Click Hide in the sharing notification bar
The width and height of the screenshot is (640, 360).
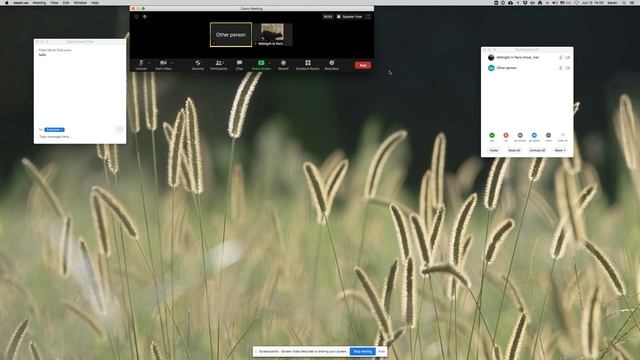point(381,351)
